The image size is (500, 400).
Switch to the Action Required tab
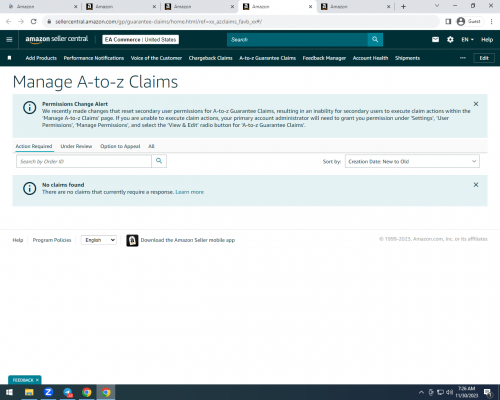34,146
